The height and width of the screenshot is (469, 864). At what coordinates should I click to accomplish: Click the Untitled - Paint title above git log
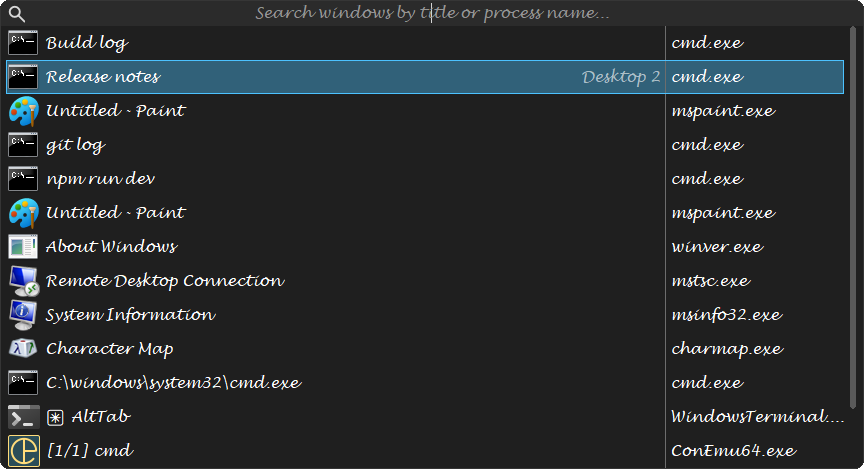click(116, 111)
